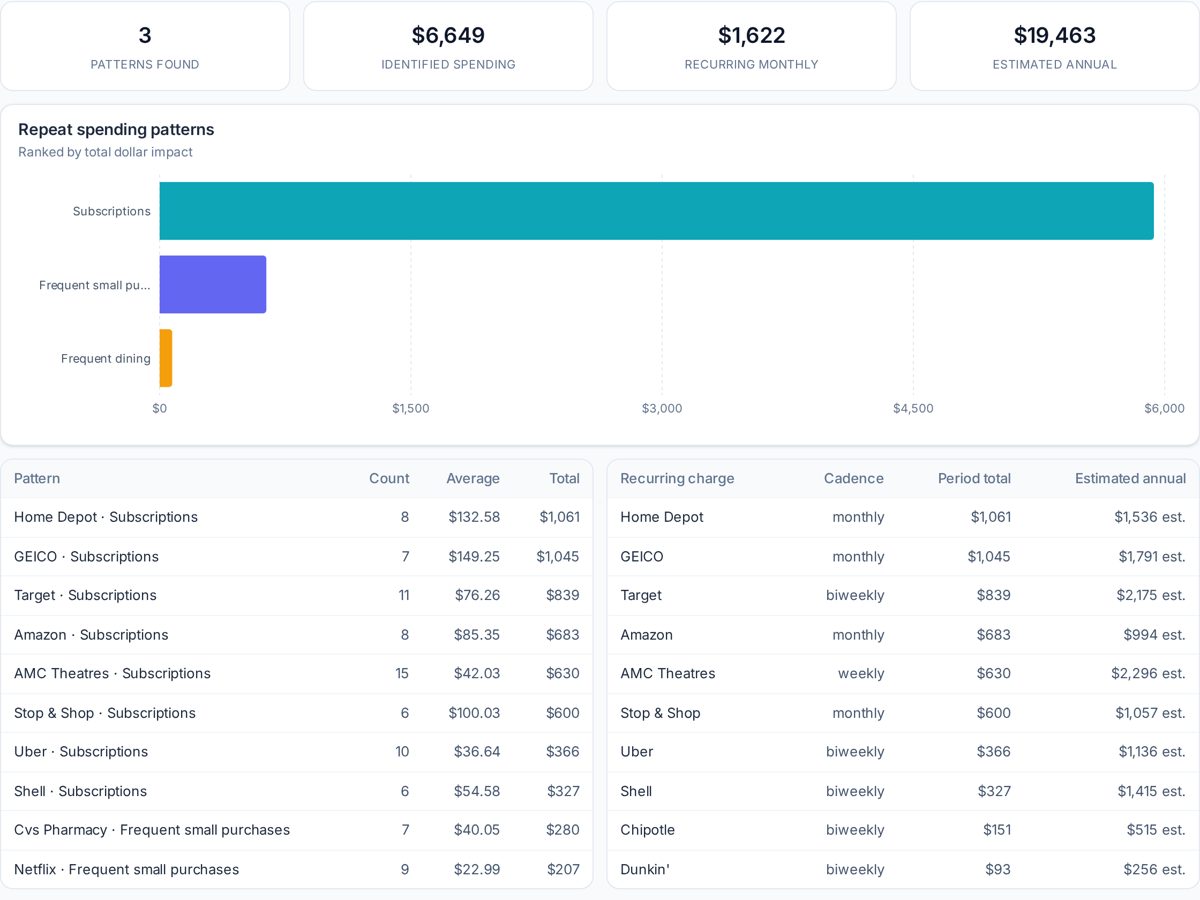
Task: Click the Frequent dining orange bar
Action: tap(166, 358)
